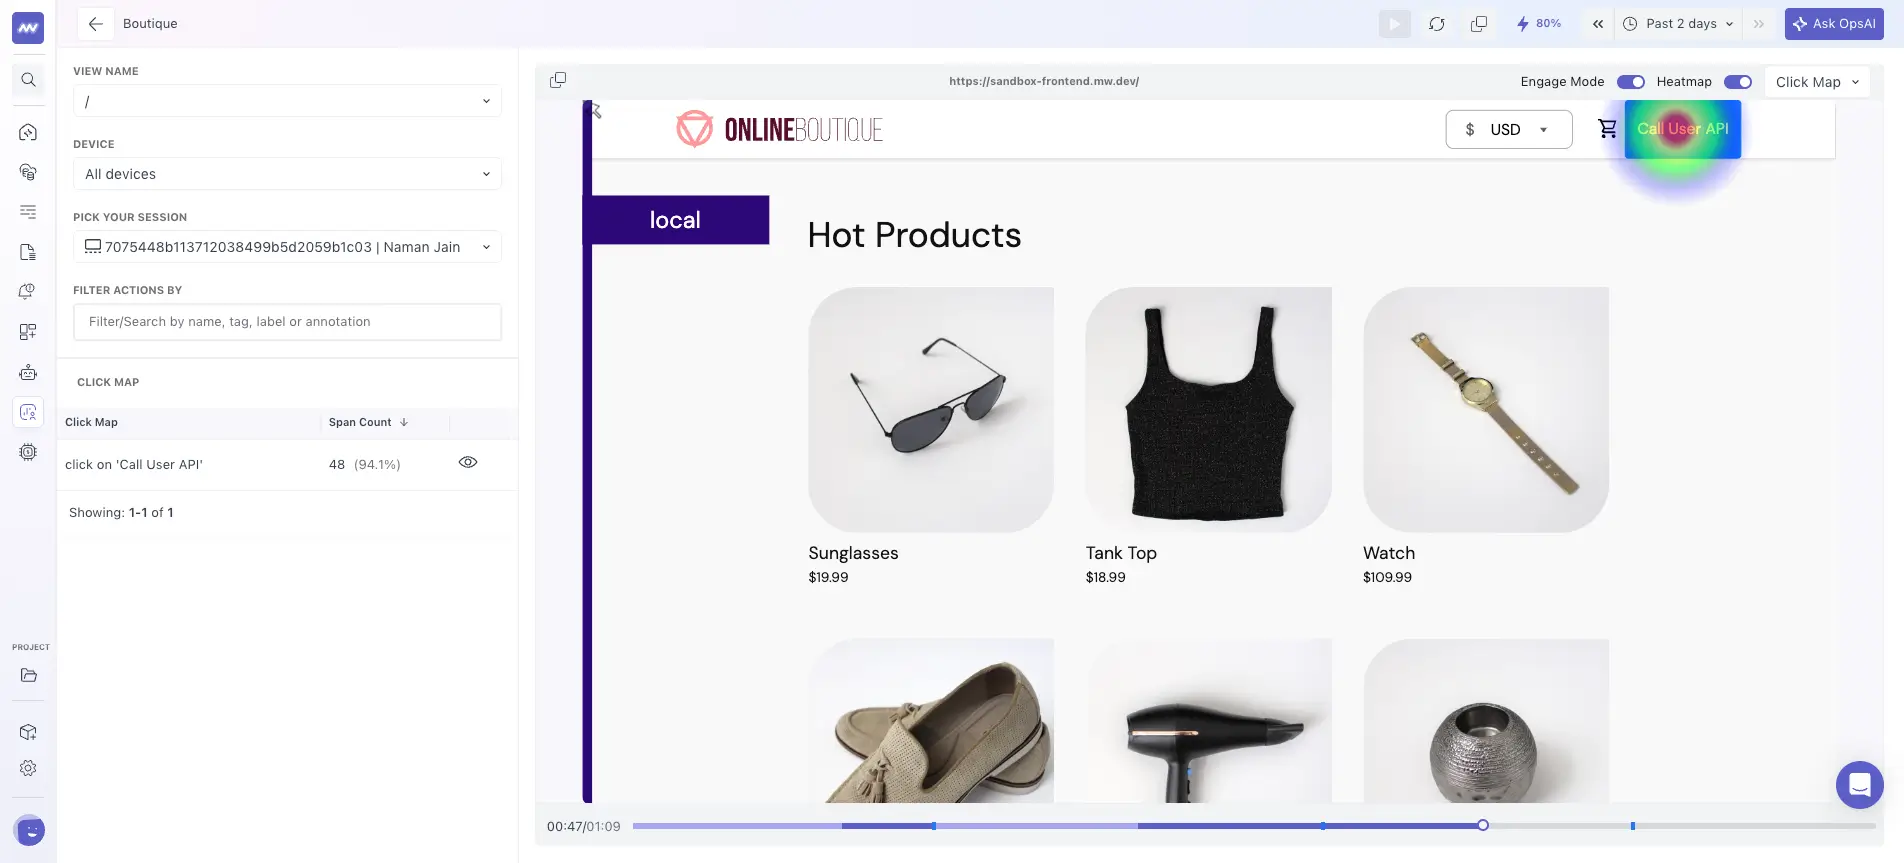Go back using the arrow beside Boutique
This screenshot has width=1904, height=863.
coord(95,24)
